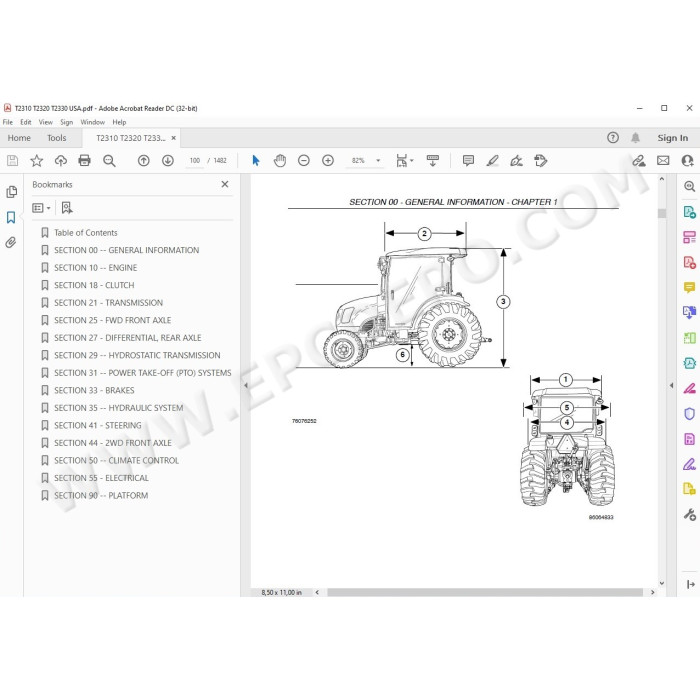Click the current page number field

point(195,161)
